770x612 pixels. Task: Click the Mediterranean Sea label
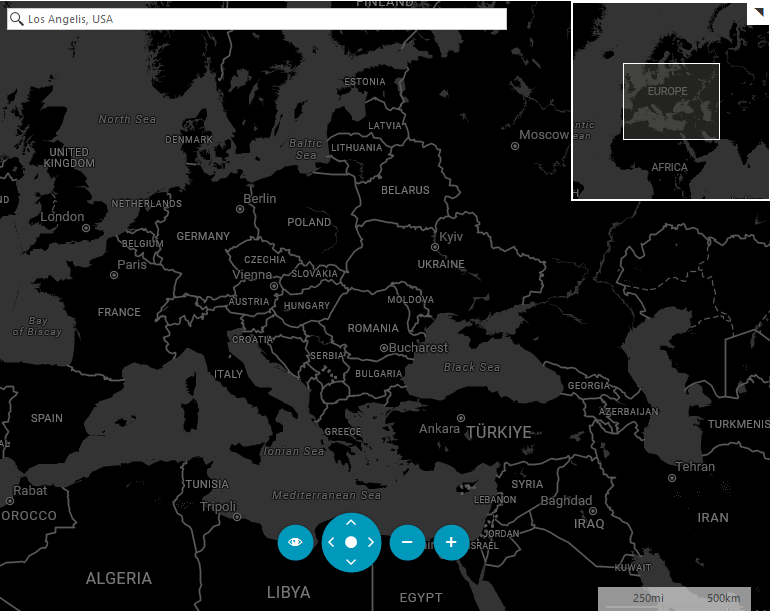(327, 495)
